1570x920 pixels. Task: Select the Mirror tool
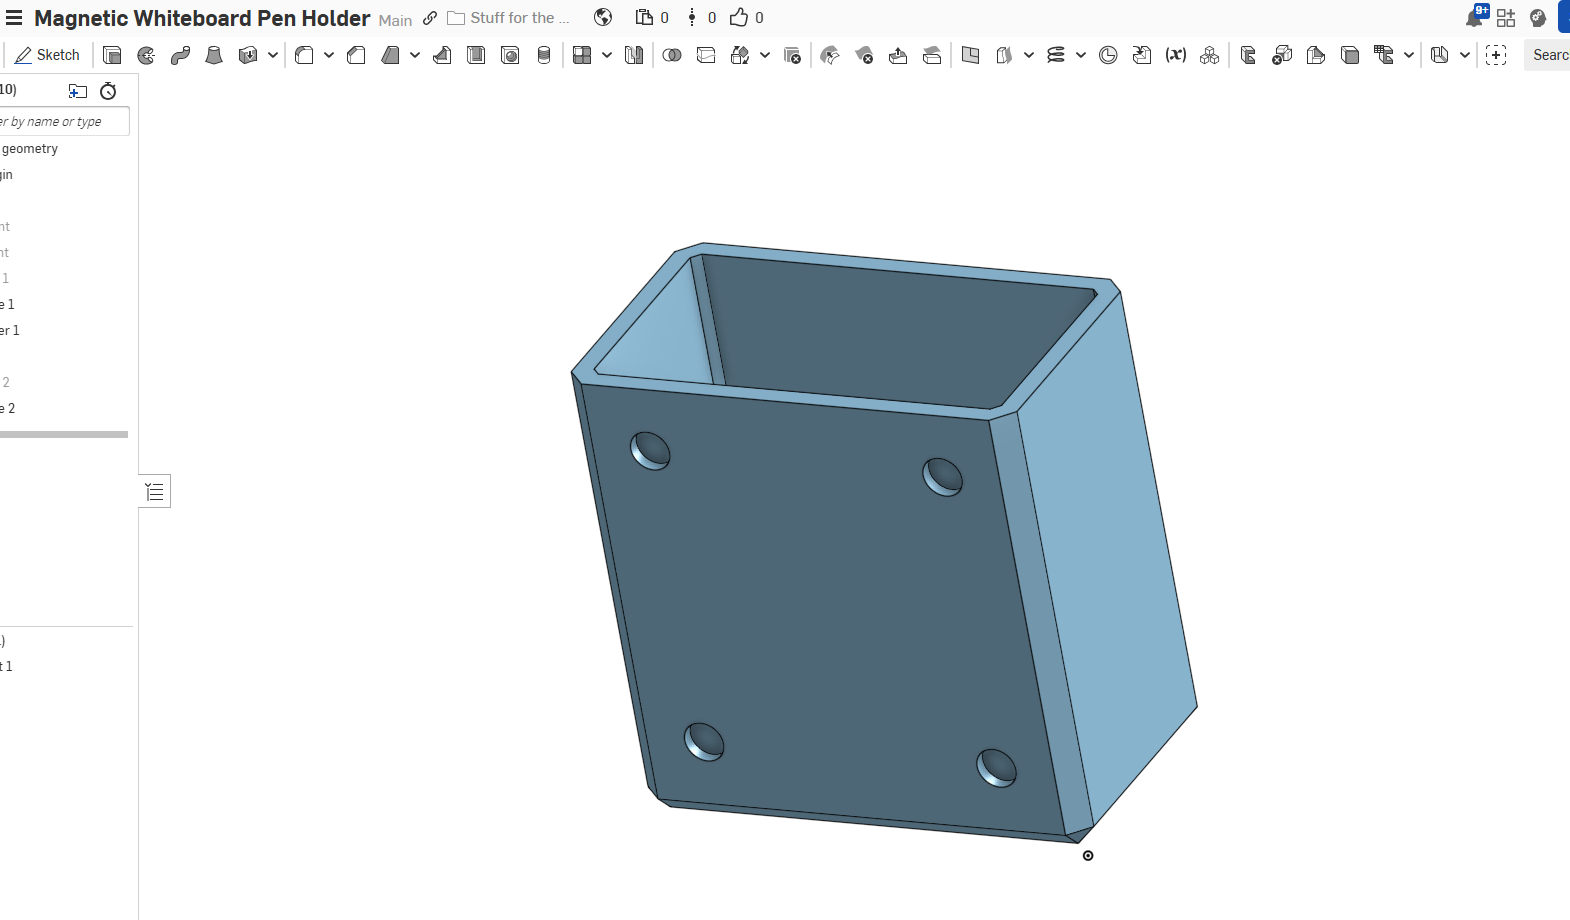(x=634, y=55)
